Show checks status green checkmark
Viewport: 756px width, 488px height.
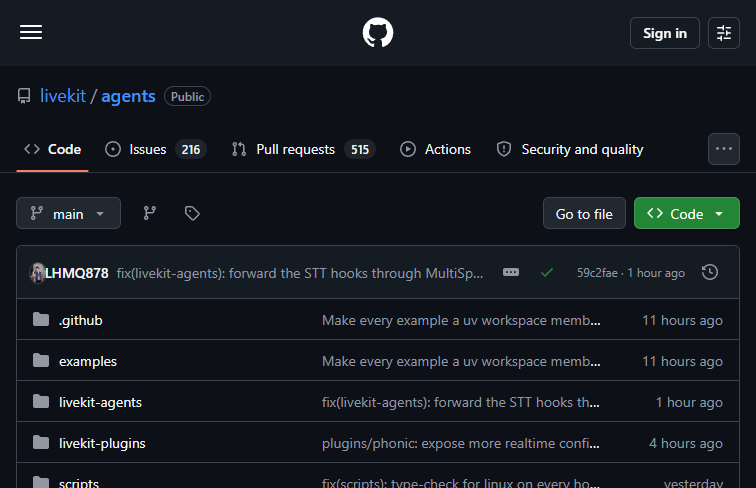(547, 273)
